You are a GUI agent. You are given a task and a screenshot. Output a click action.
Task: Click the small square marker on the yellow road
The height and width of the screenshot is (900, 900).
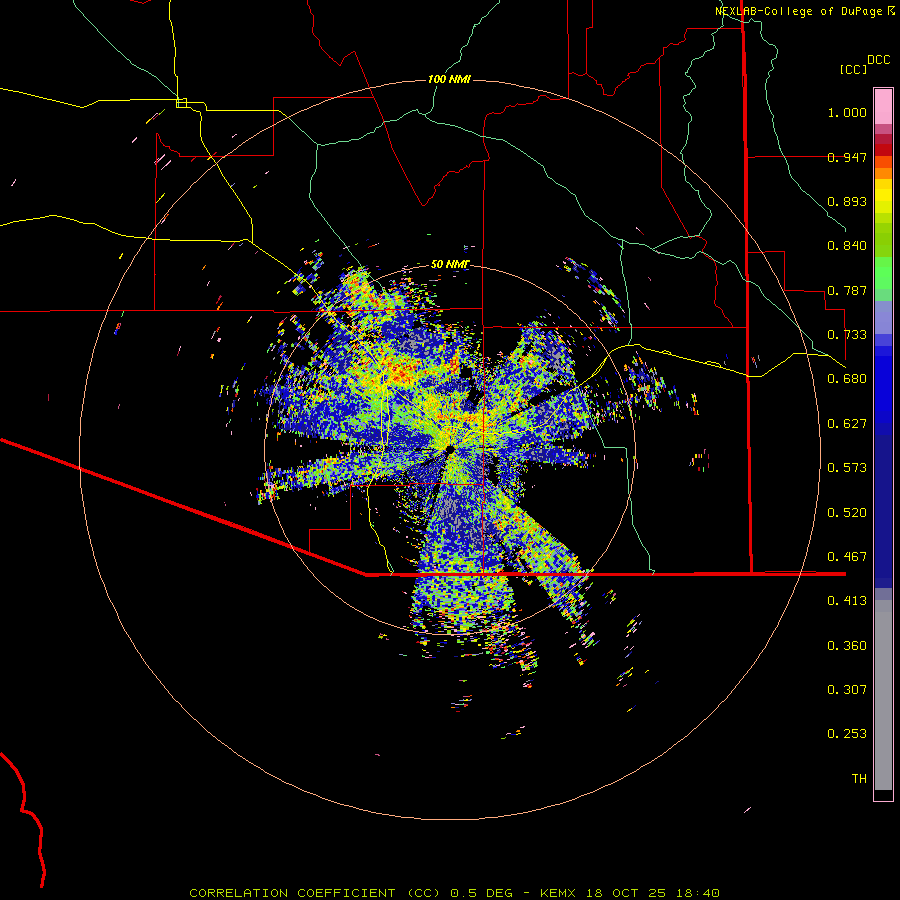point(181,103)
